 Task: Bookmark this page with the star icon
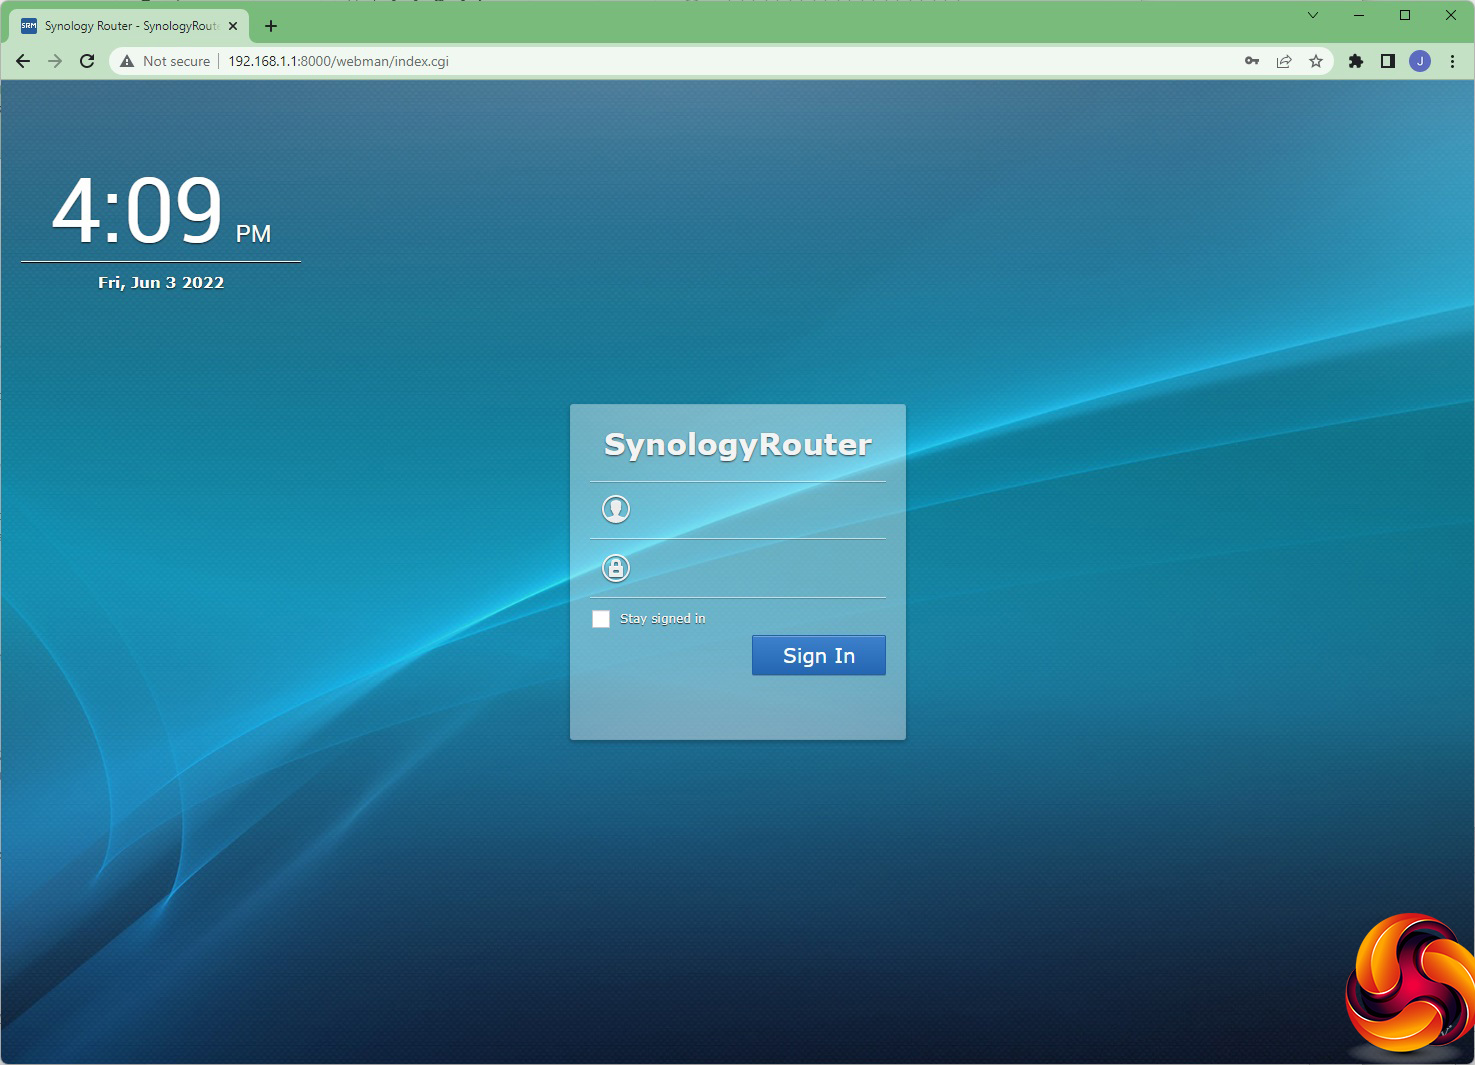[1316, 61]
